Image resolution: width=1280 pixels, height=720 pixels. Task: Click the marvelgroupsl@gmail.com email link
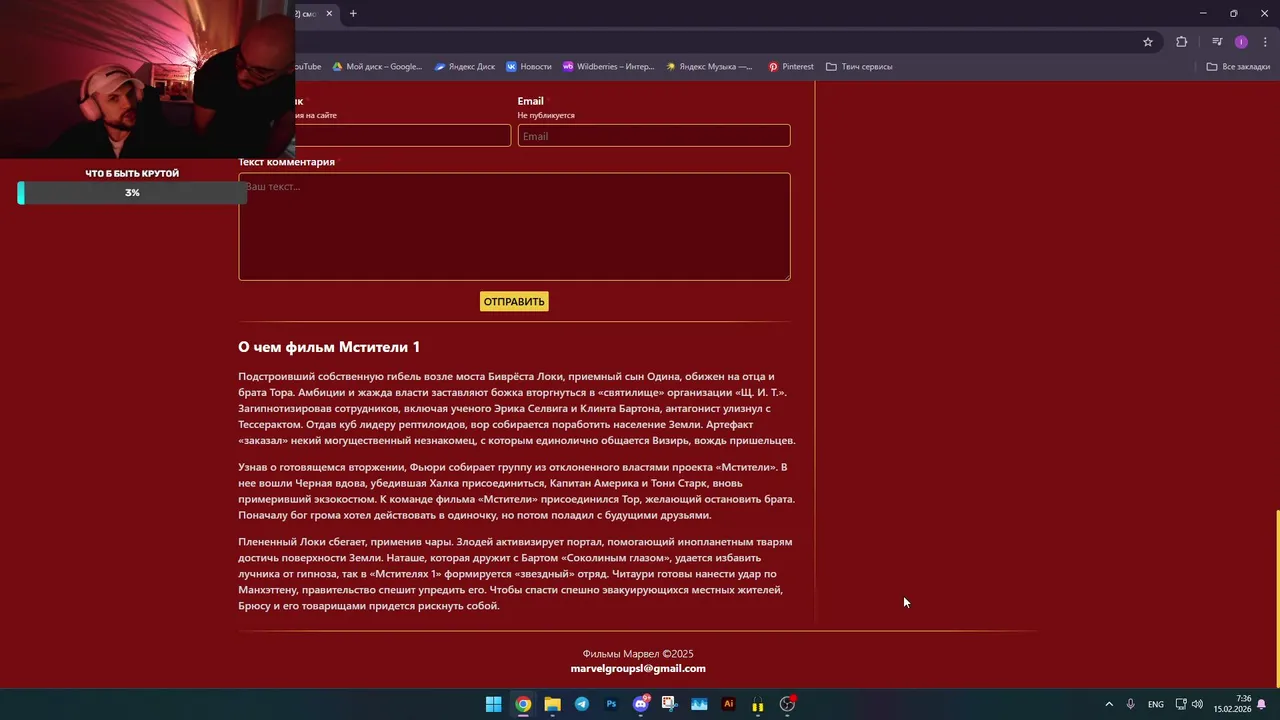click(x=638, y=669)
